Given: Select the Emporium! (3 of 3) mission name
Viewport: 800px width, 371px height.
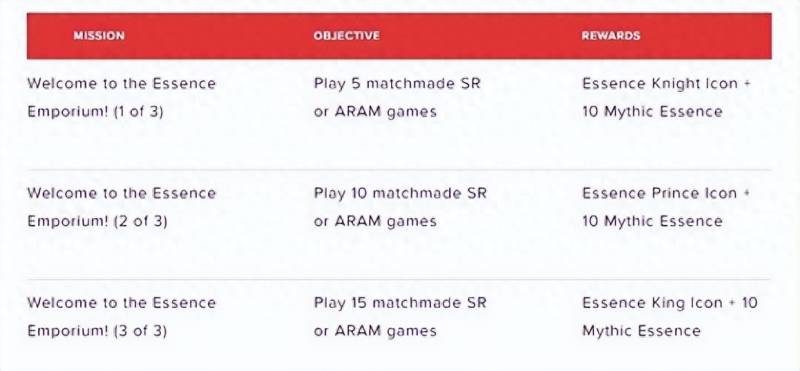Looking at the screenshot, I should tap(97, 331).
